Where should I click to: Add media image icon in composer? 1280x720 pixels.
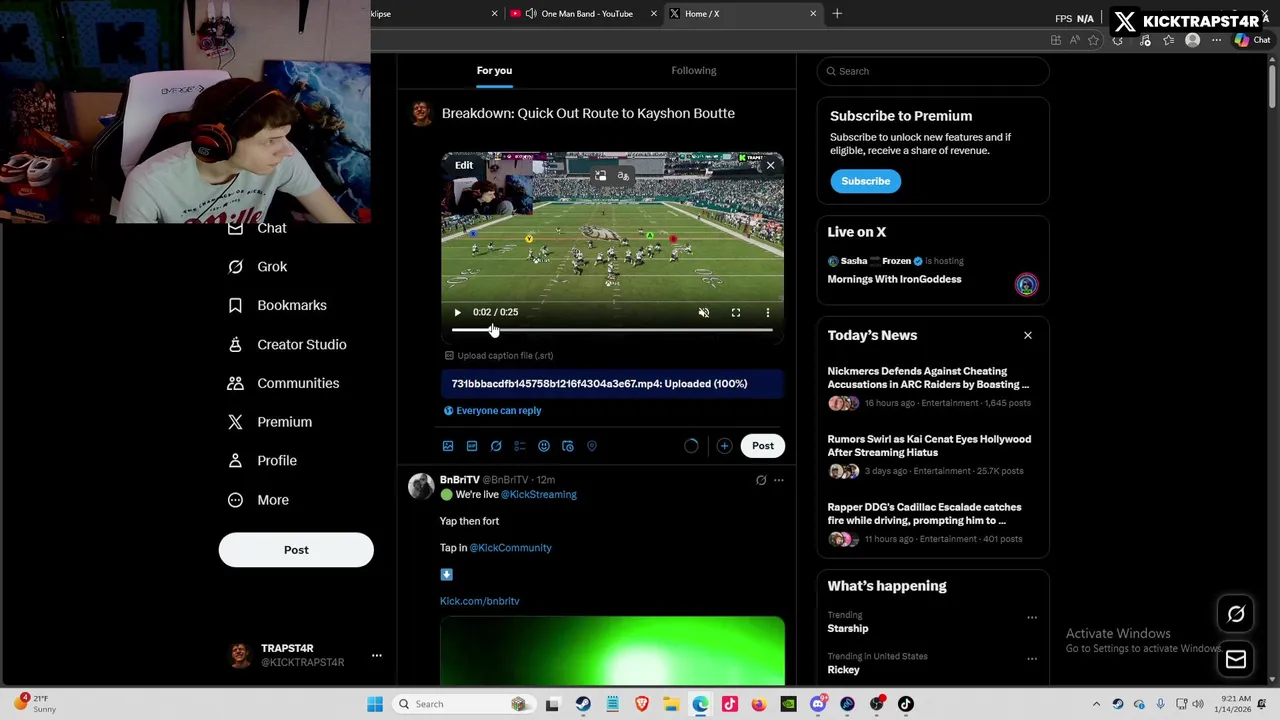pos(448,446)
